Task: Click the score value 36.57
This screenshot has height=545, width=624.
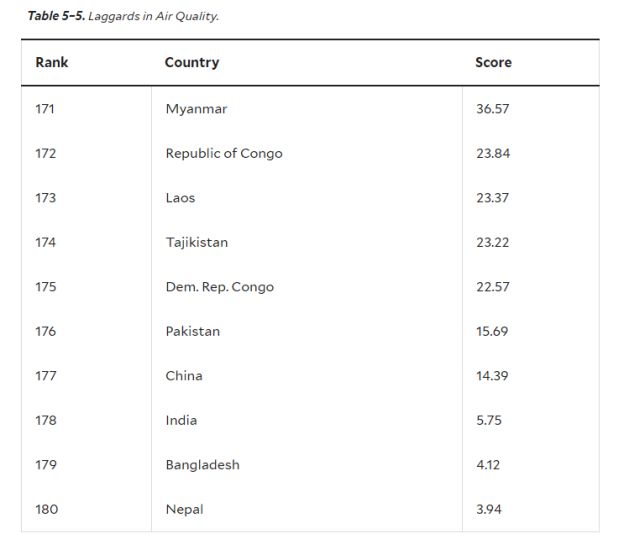Action: (493, 109)
